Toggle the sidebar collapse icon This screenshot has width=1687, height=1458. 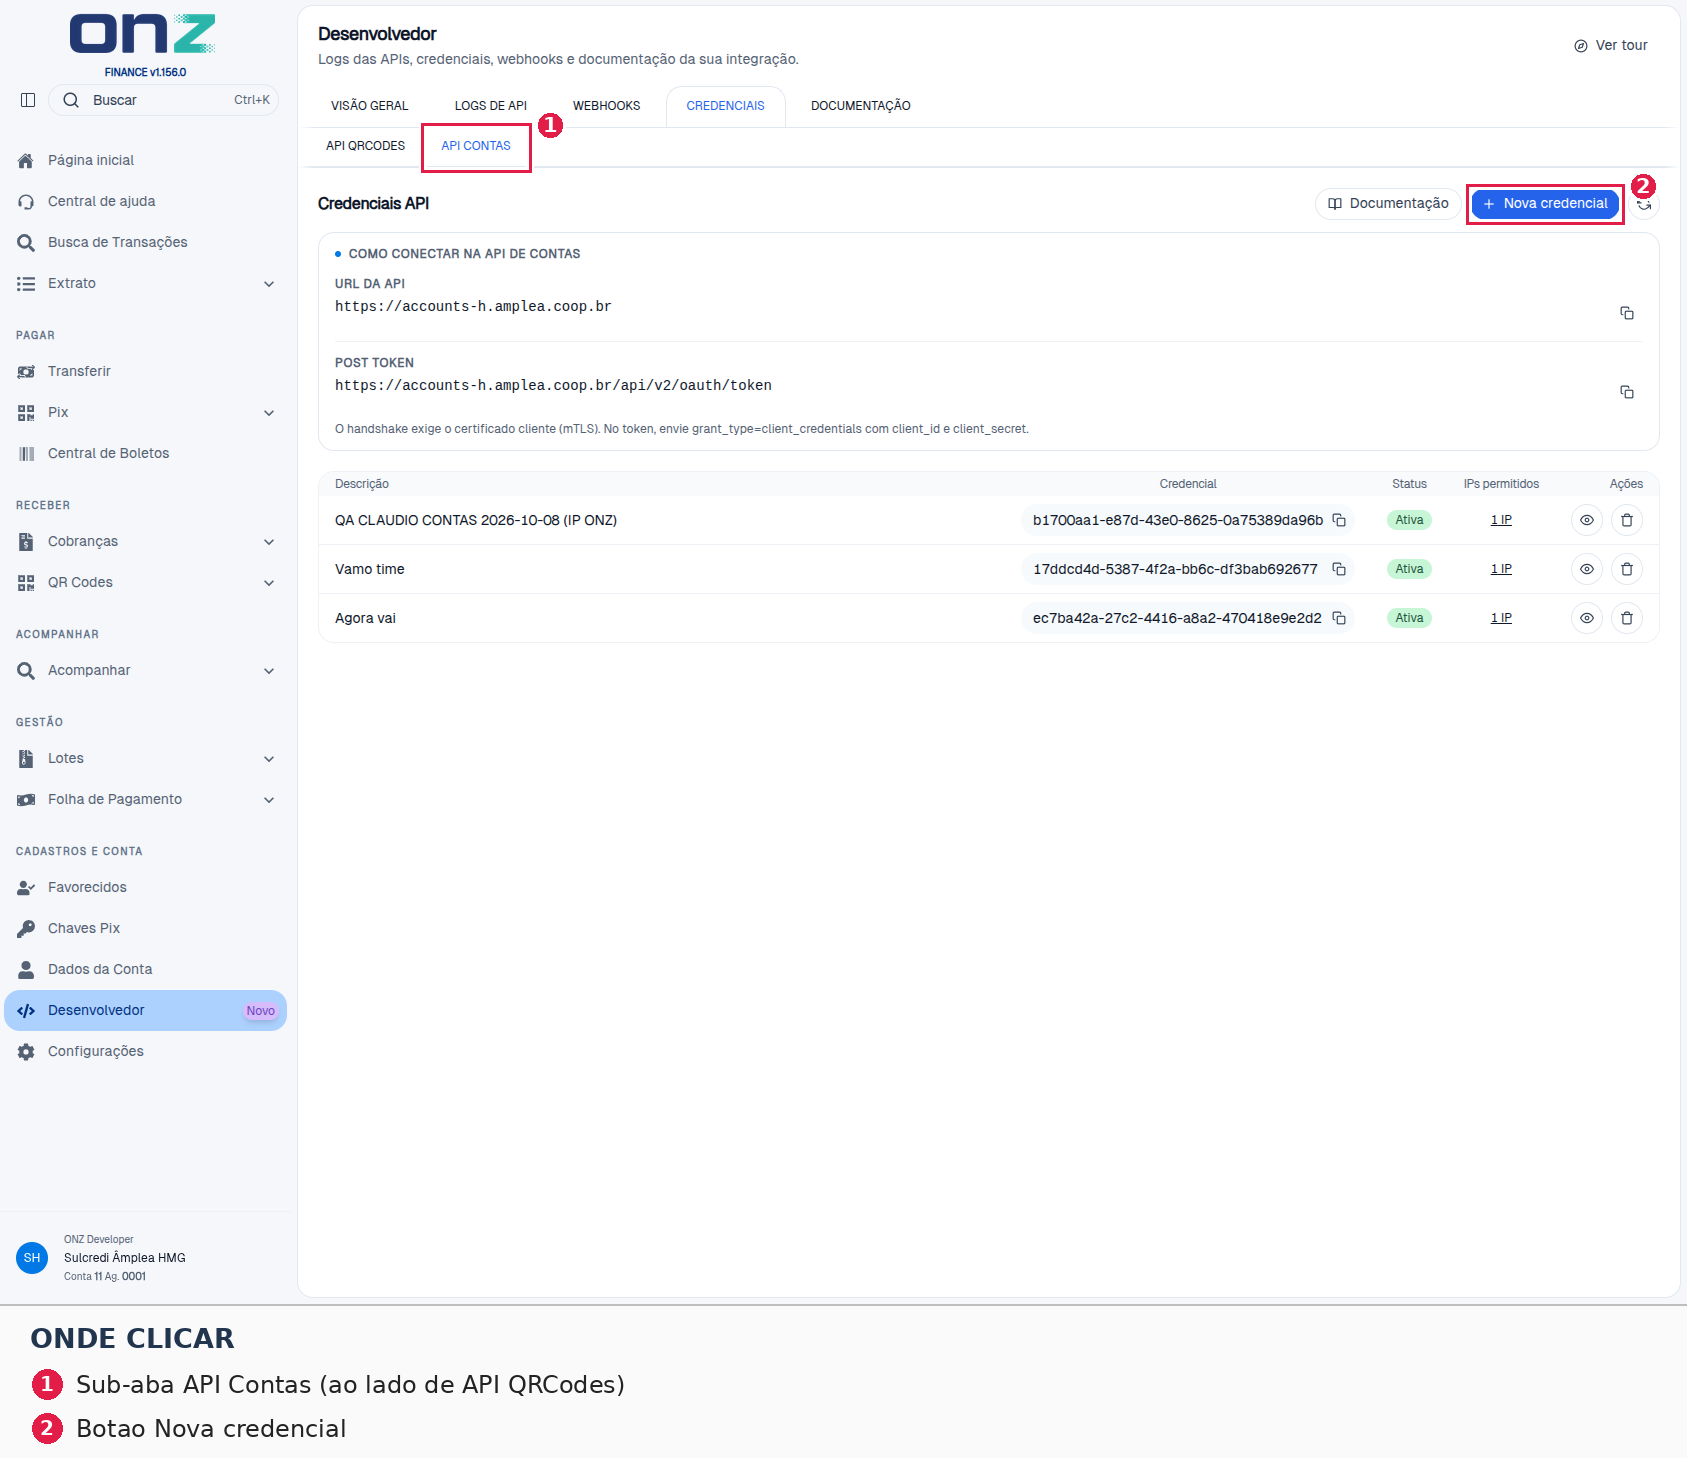28,100
